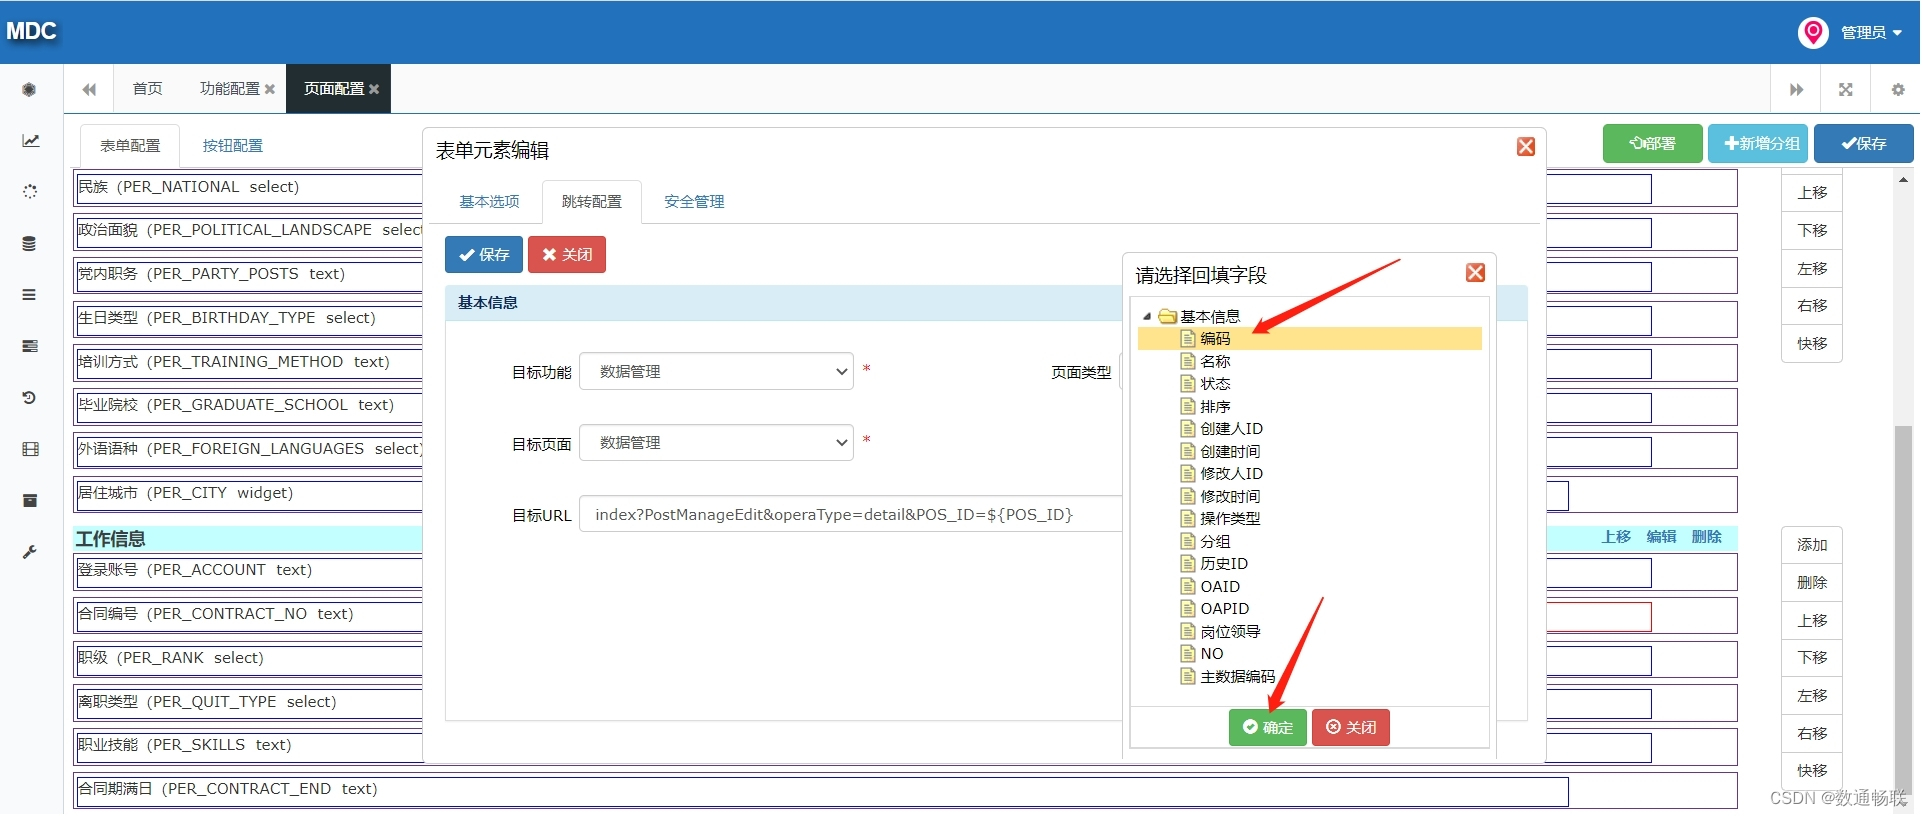Switch to the 首页 tab
Viewport: 1922px width, 816px height.
(x=147, y=89)
